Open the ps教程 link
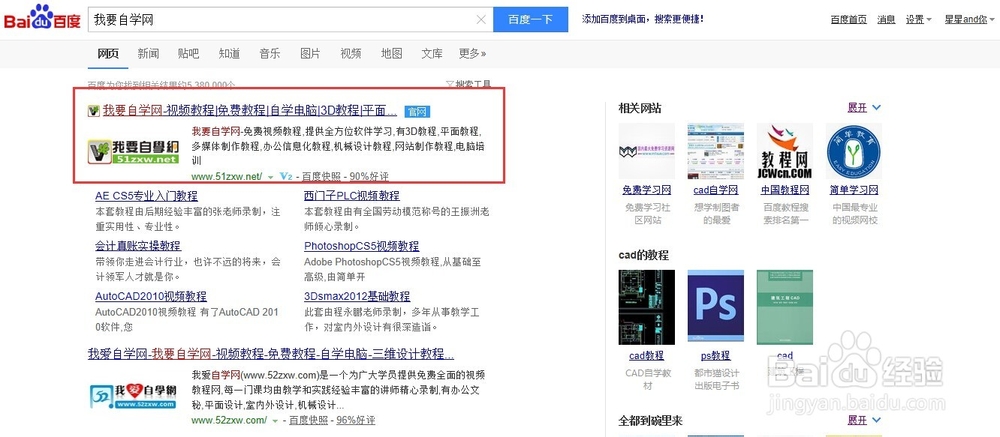This screenshot has height=437, width=1000. (x=716, y=356)
